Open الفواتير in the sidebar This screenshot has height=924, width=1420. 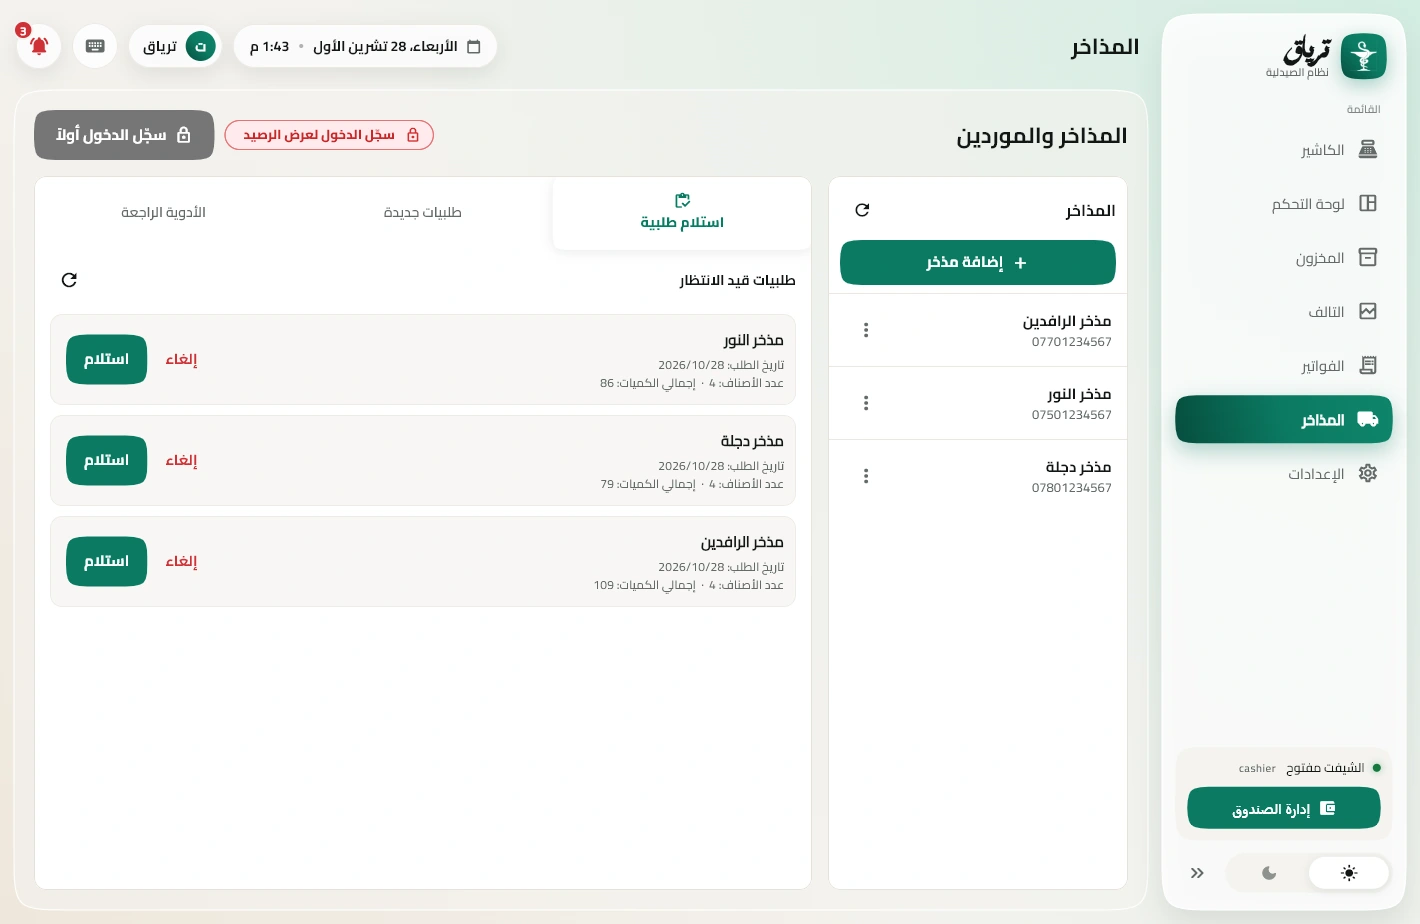pos(1284,366)
